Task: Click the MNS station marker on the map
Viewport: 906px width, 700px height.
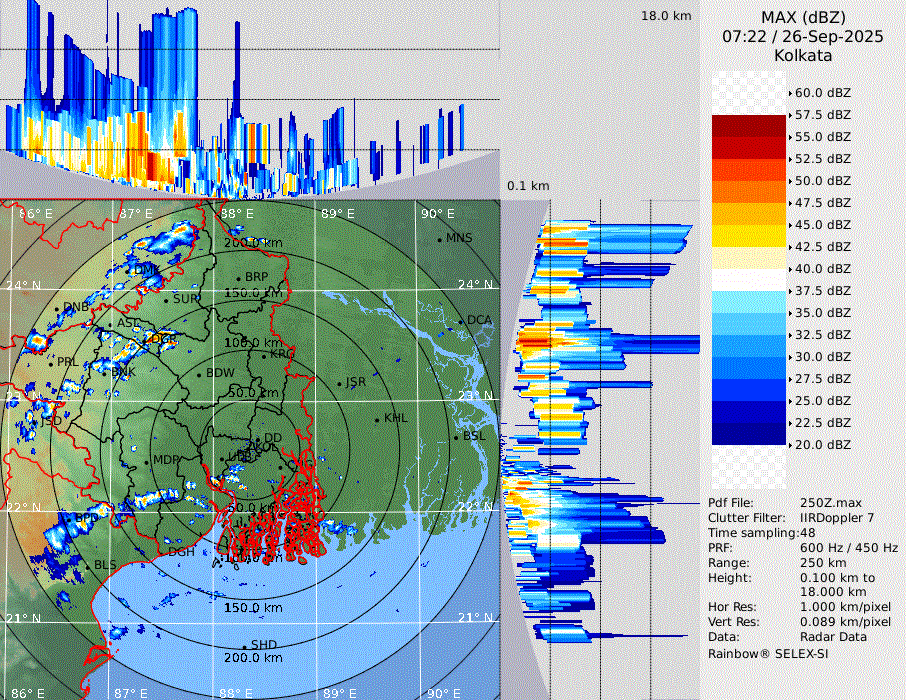Action: tap(440, 239)
